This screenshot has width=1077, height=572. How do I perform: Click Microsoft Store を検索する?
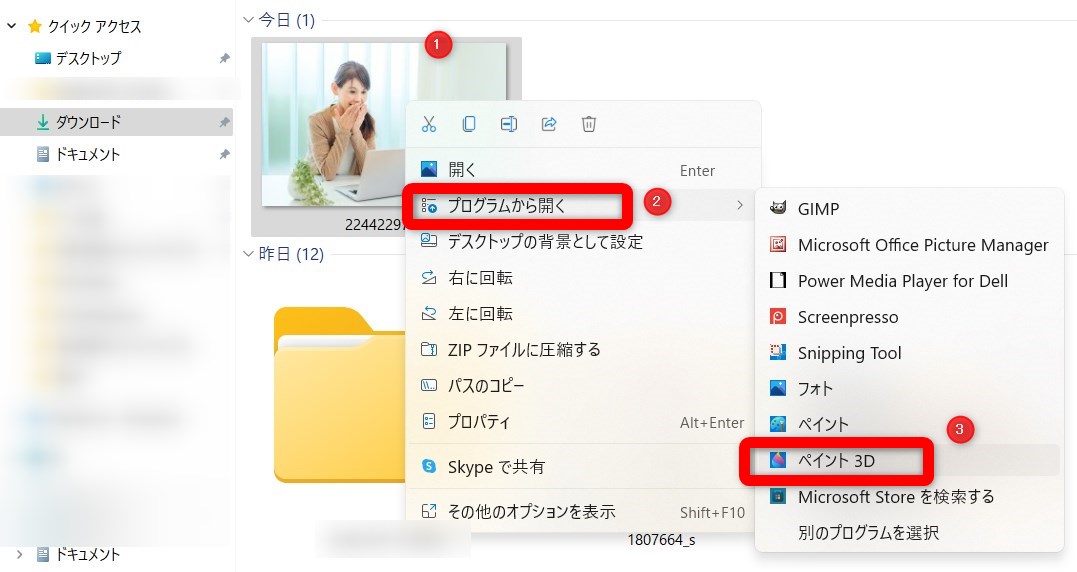point(895,497)
